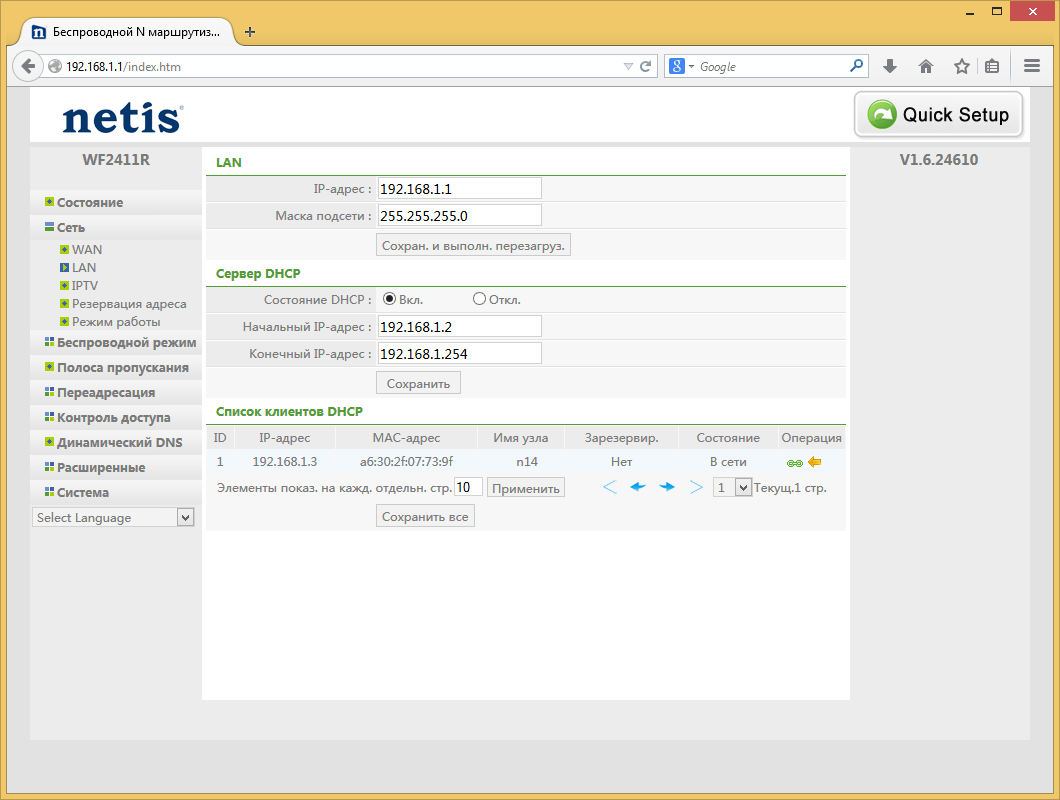Open the Google search engine selector

tap(681, 66)
